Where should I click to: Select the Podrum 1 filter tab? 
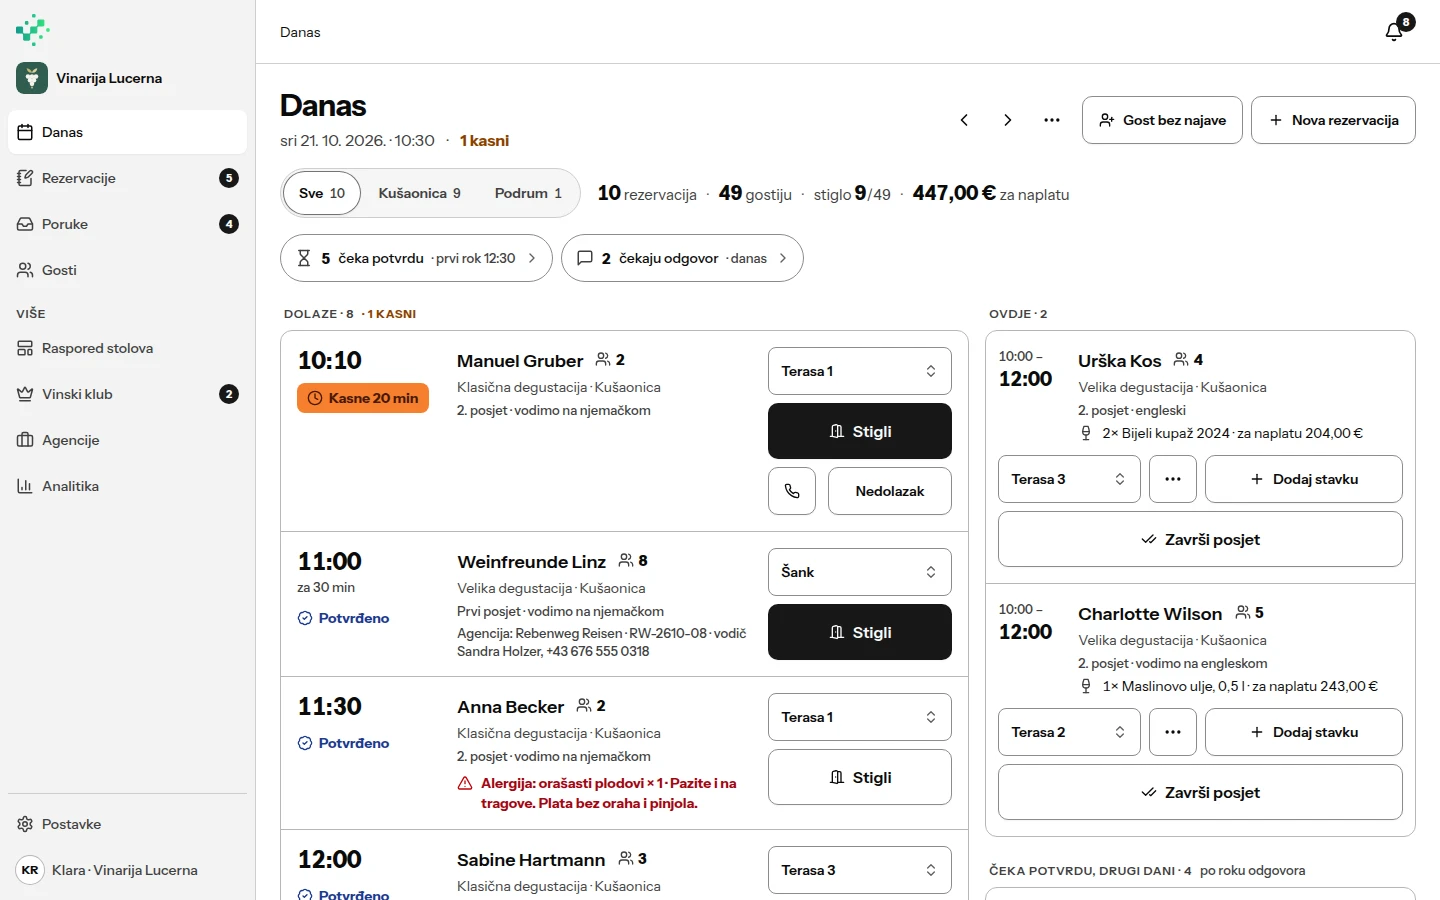coord(528,193)
